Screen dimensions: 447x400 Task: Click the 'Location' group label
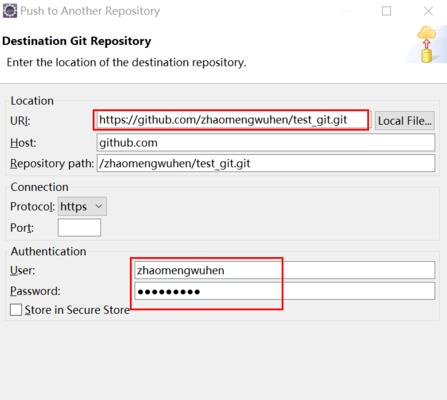click(x=32, y=101)
